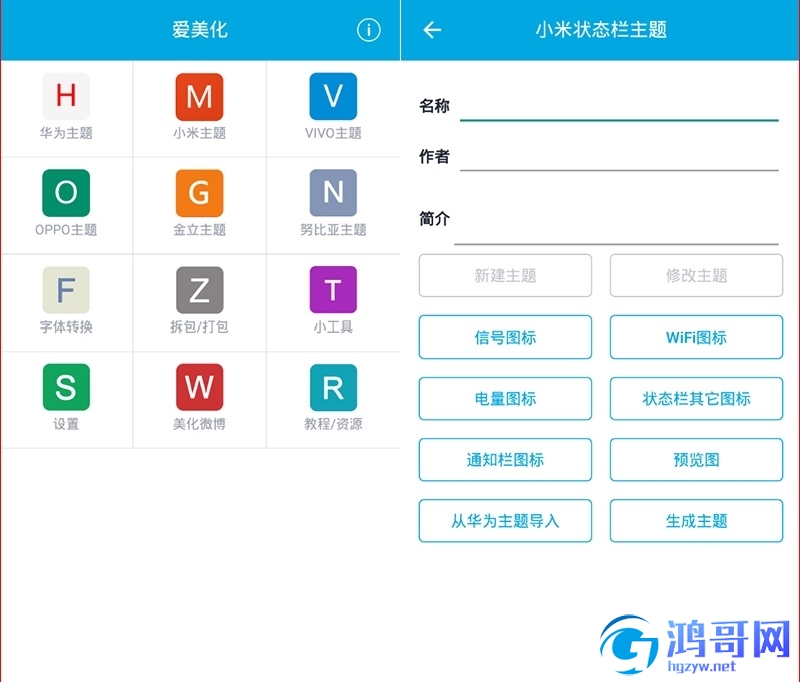Viewport: 800px width, 682px height.
Task: Select 从华为主题导入 button
Action: coord(505,521)
